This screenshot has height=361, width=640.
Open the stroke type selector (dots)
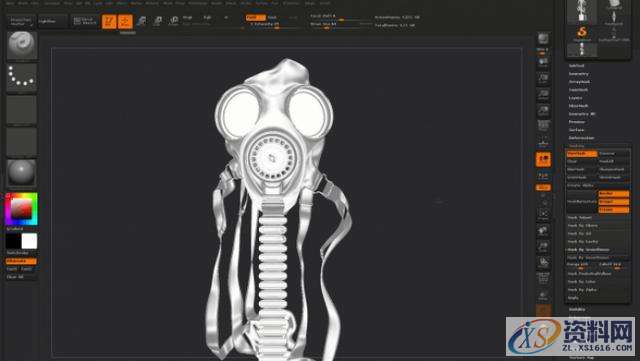pos(22,77)
